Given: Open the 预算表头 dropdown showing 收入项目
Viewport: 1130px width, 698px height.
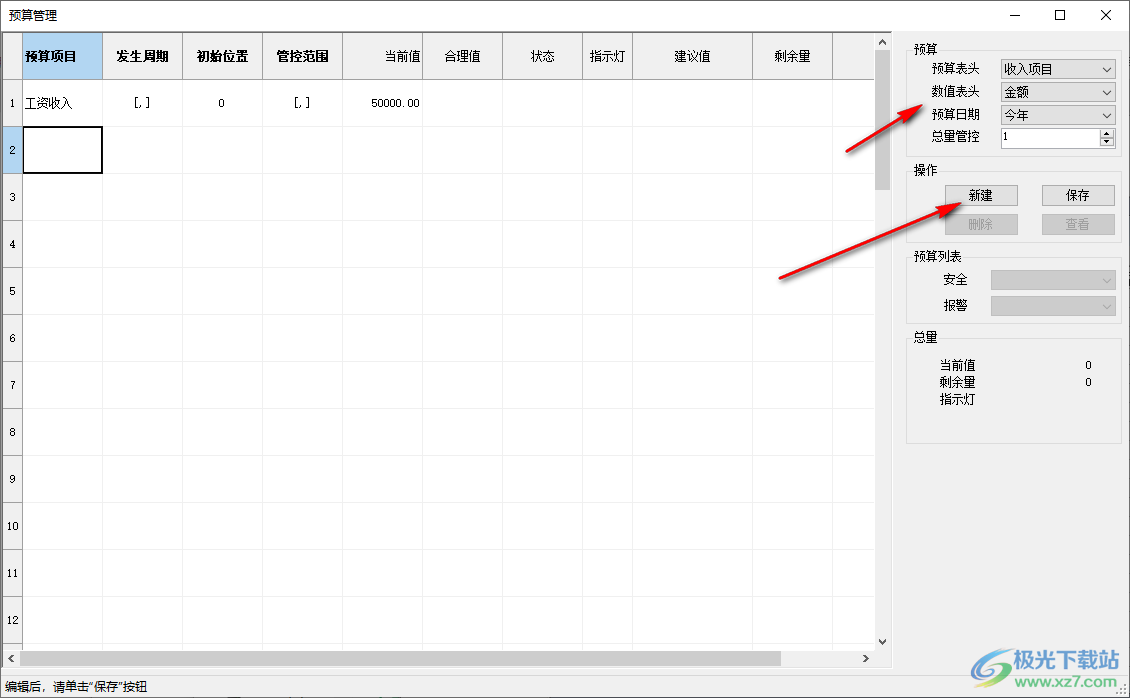Looking at the screenshot, I should tap(1057, 69).
